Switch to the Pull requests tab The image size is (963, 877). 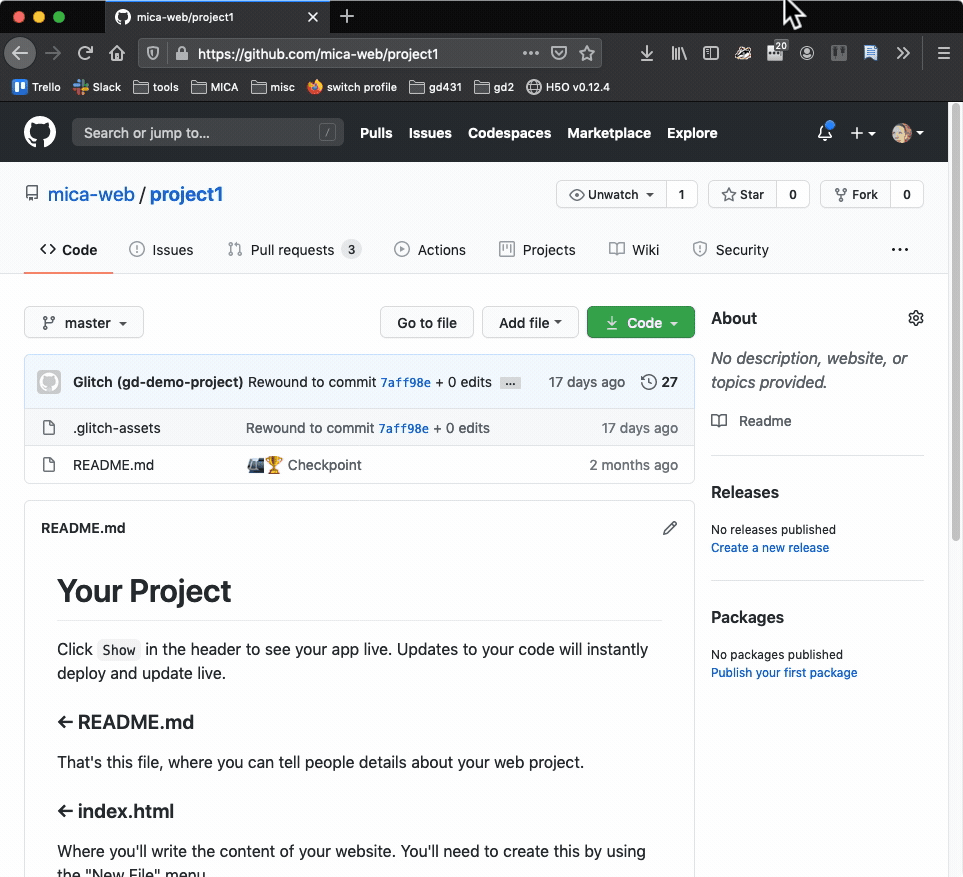click(x=293, y=249)
